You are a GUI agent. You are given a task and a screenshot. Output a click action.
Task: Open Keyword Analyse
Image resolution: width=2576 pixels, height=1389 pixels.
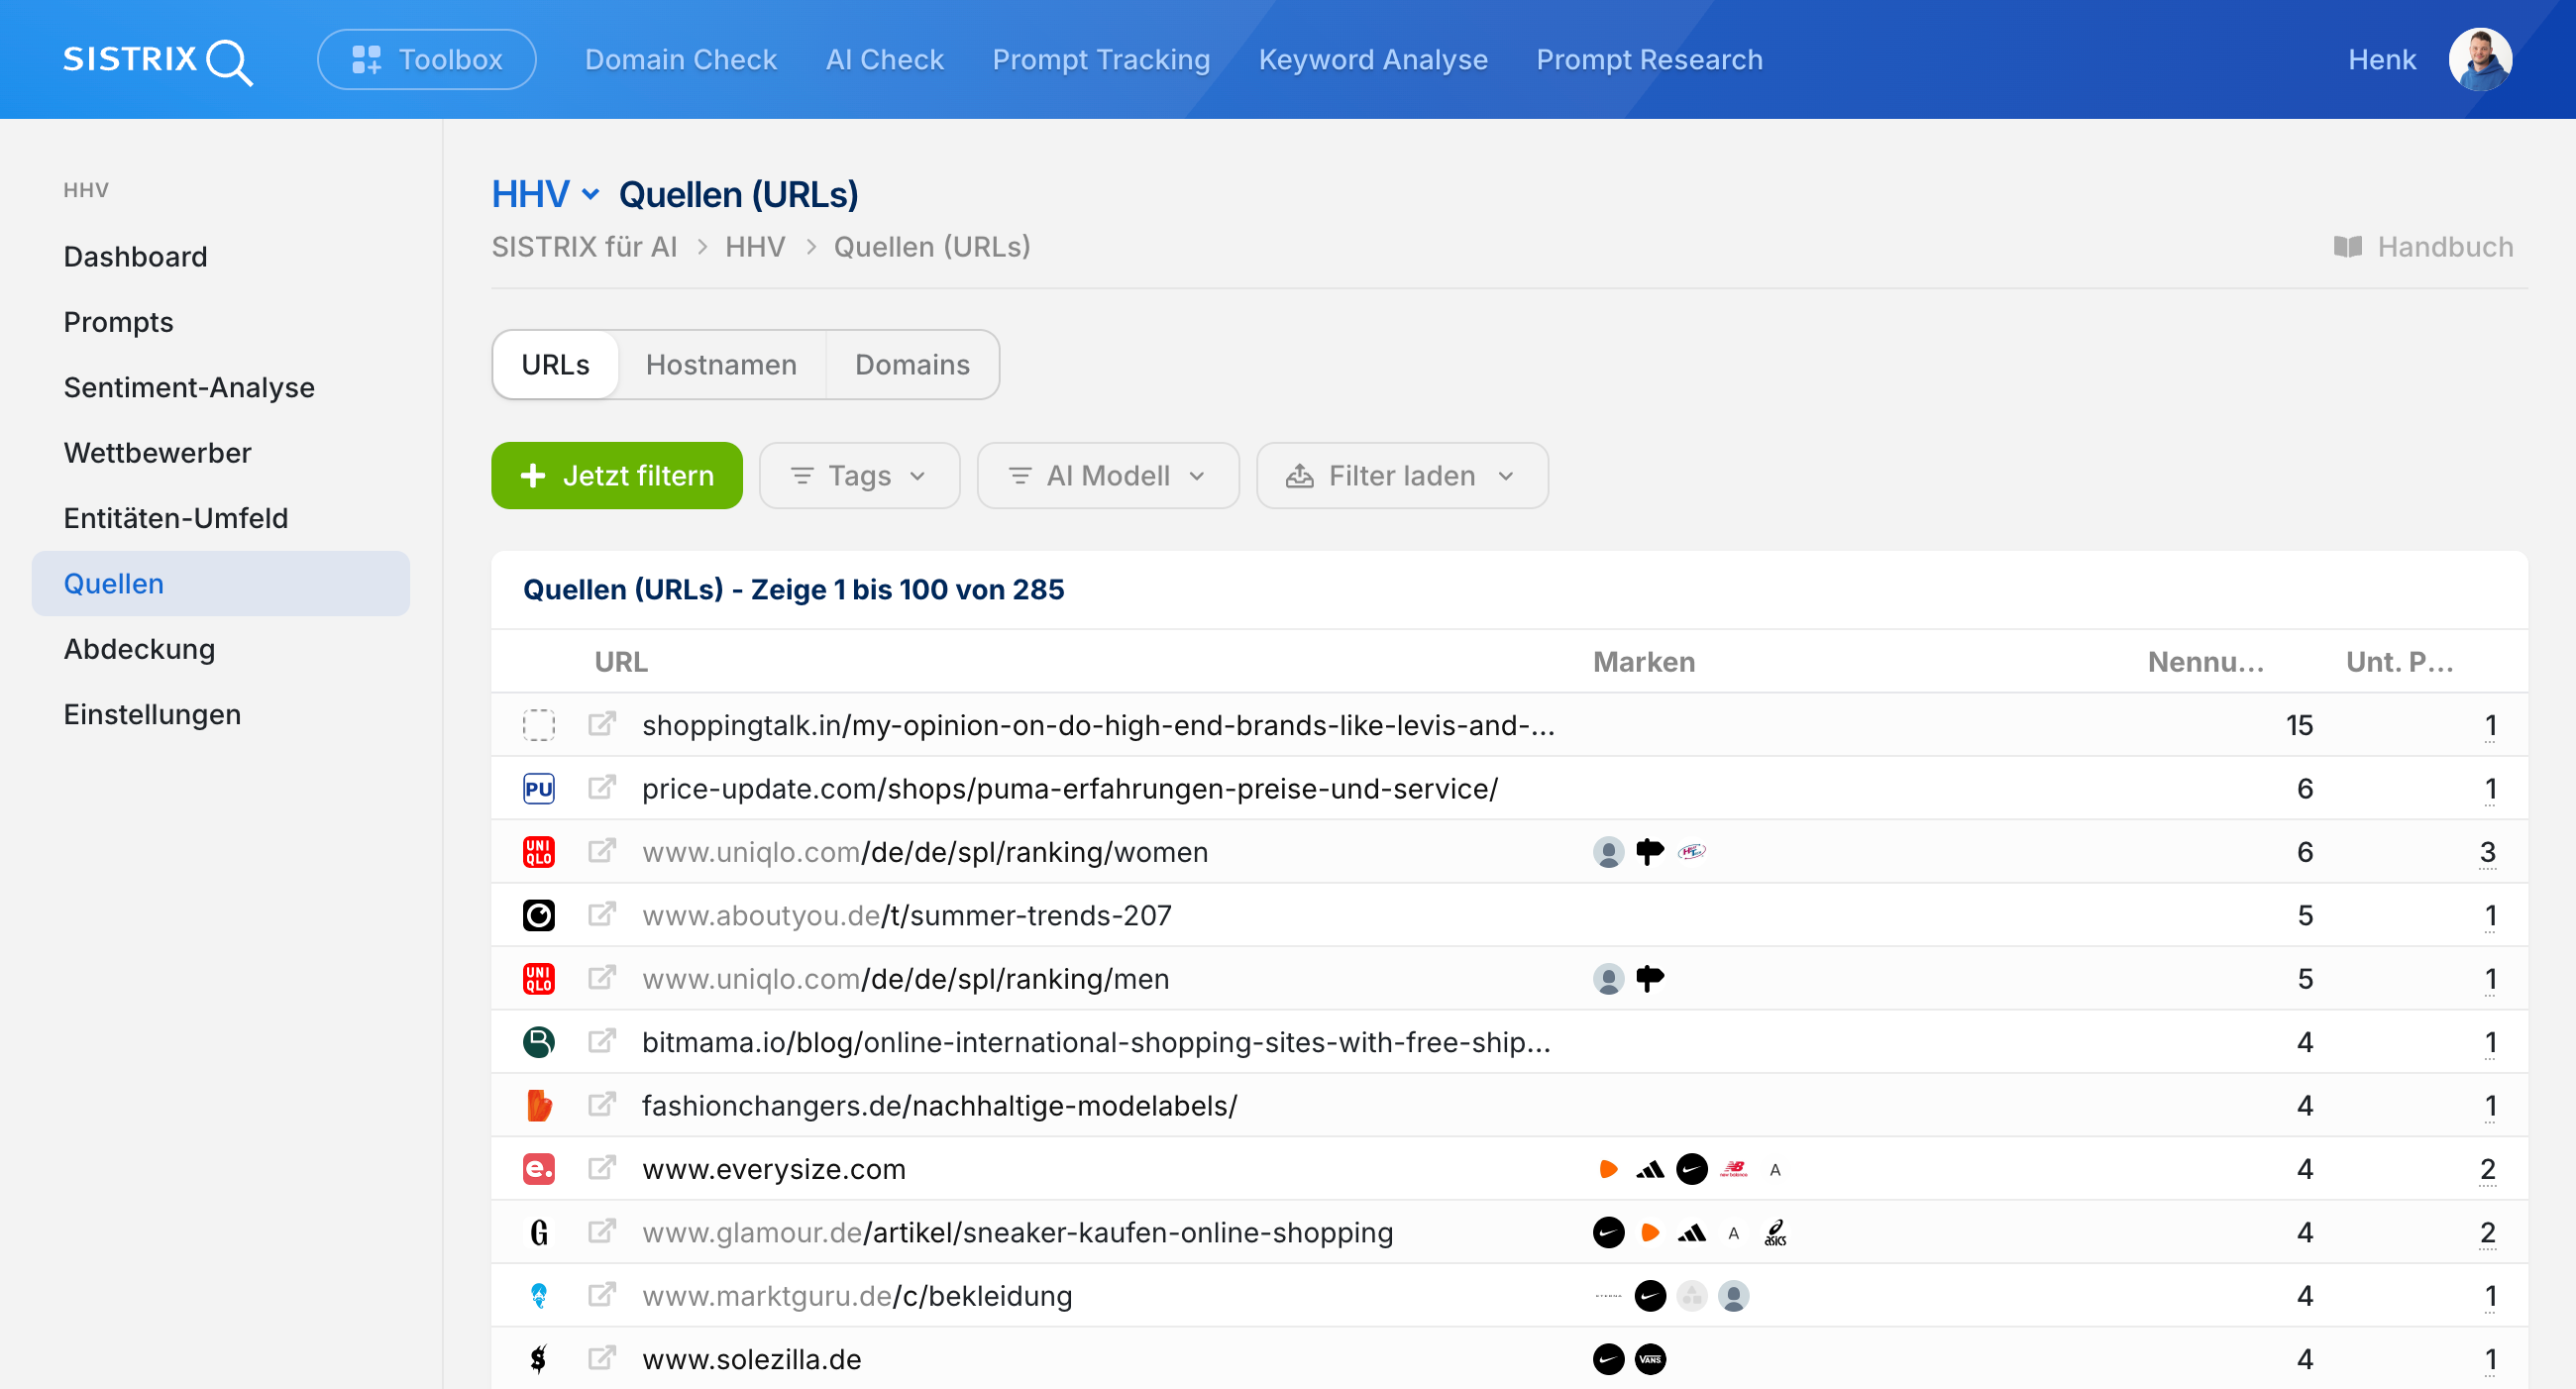(x=1373, y=60)
